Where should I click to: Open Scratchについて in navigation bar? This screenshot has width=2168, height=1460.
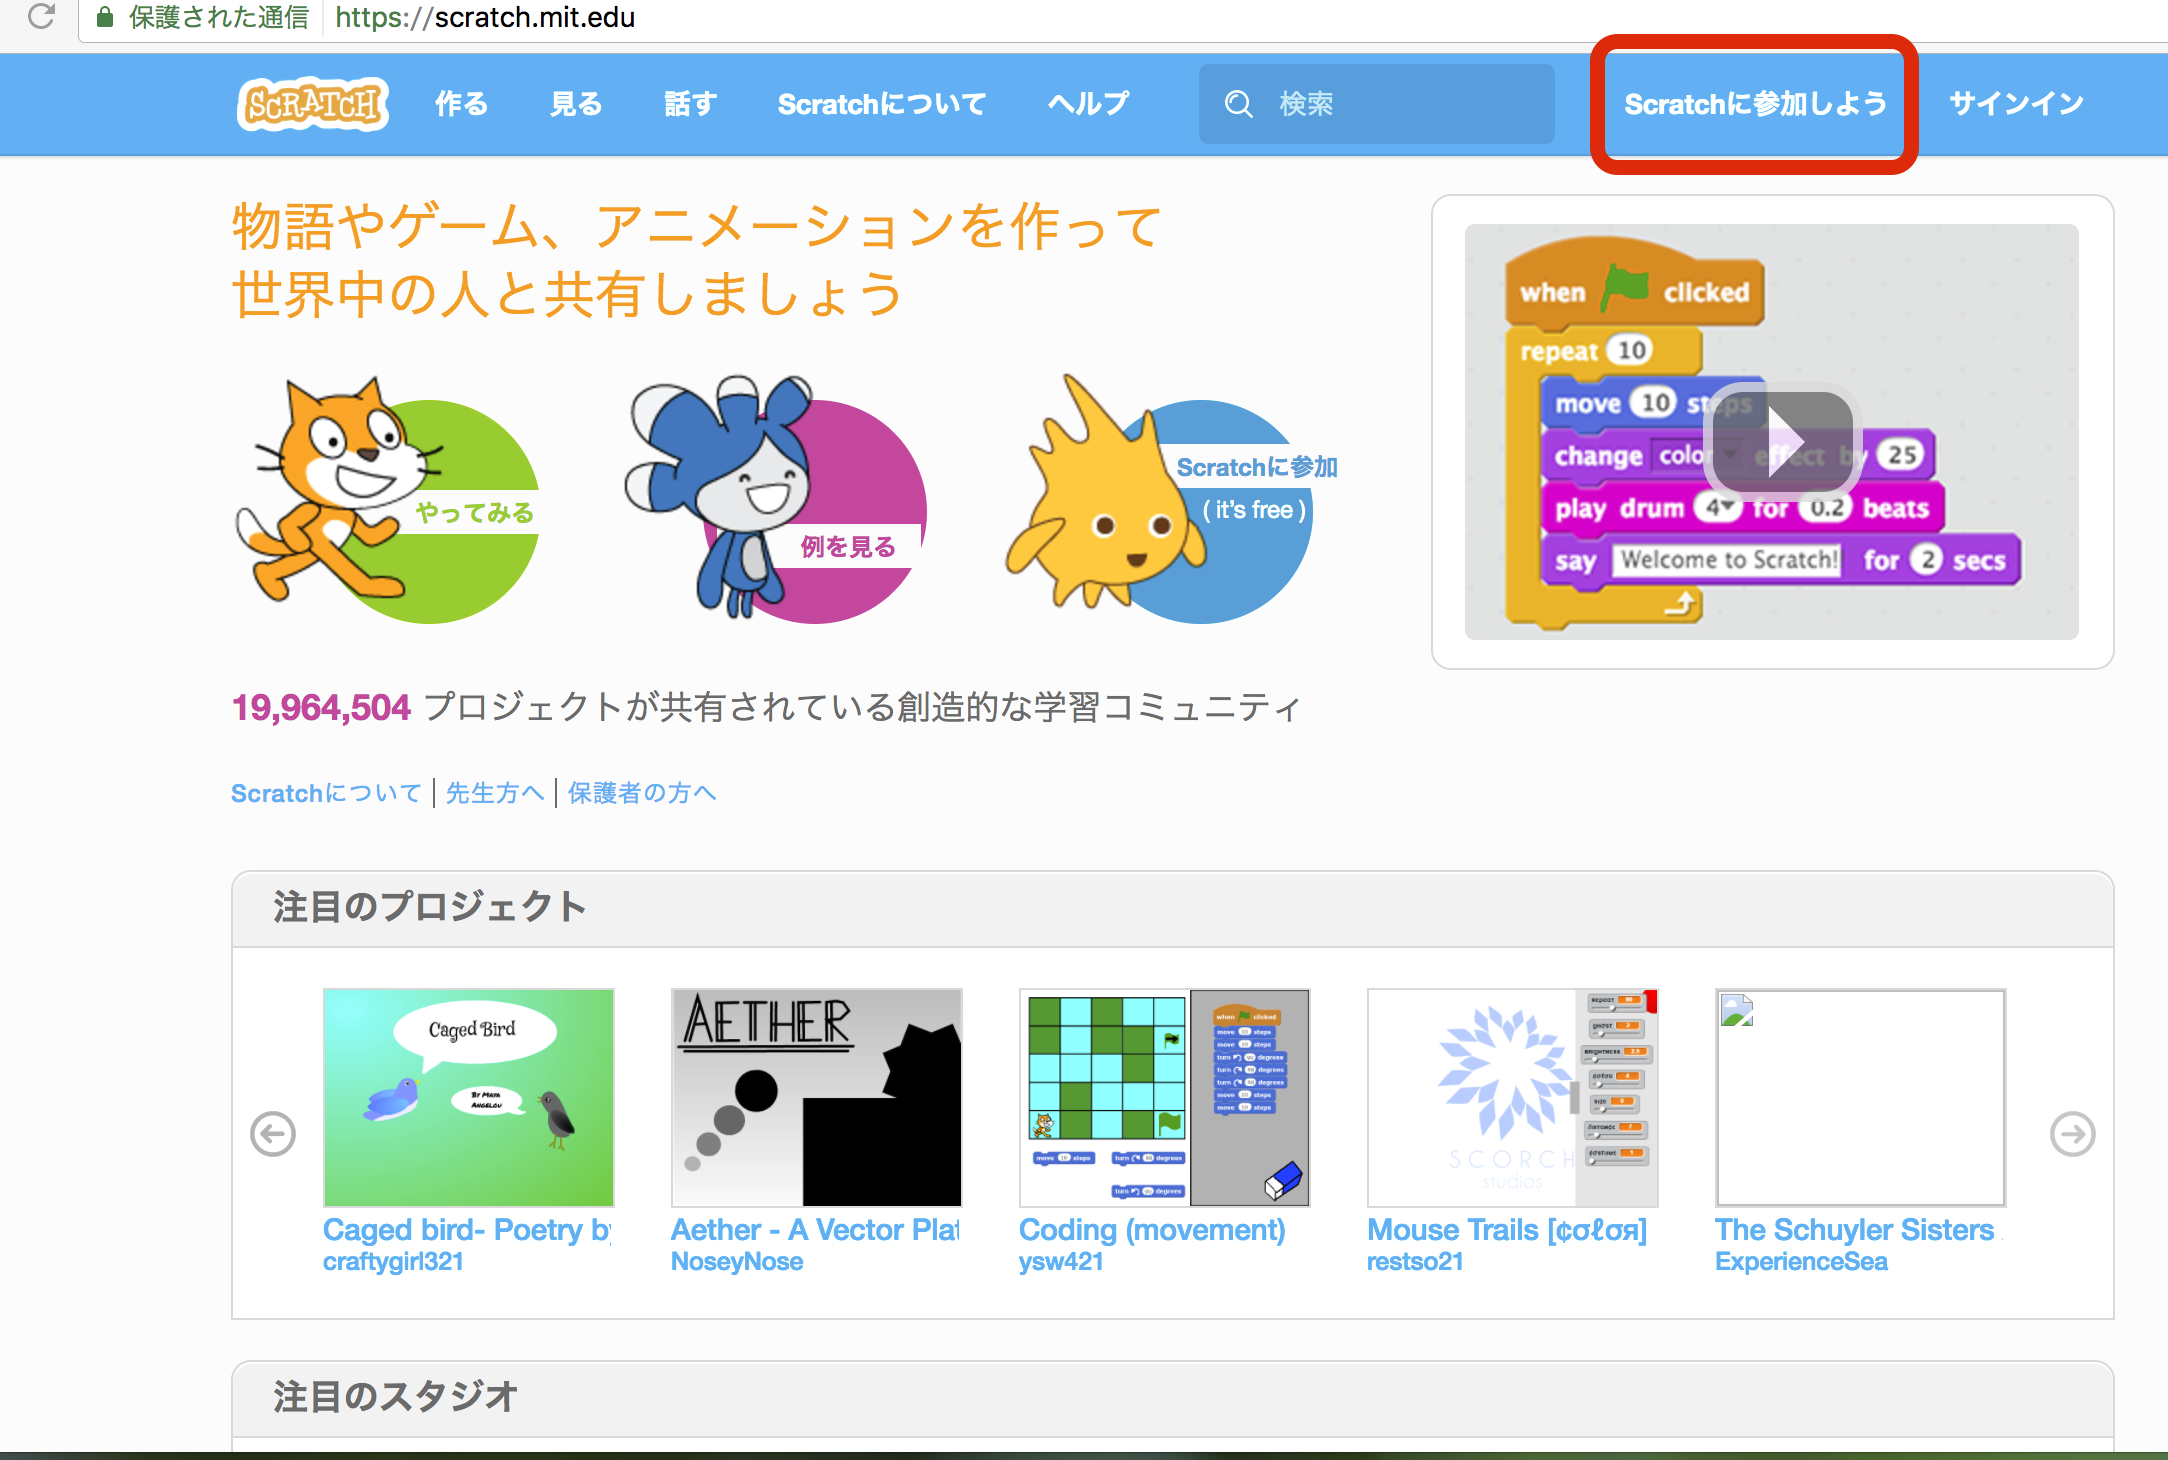click(x=882, y=104)
